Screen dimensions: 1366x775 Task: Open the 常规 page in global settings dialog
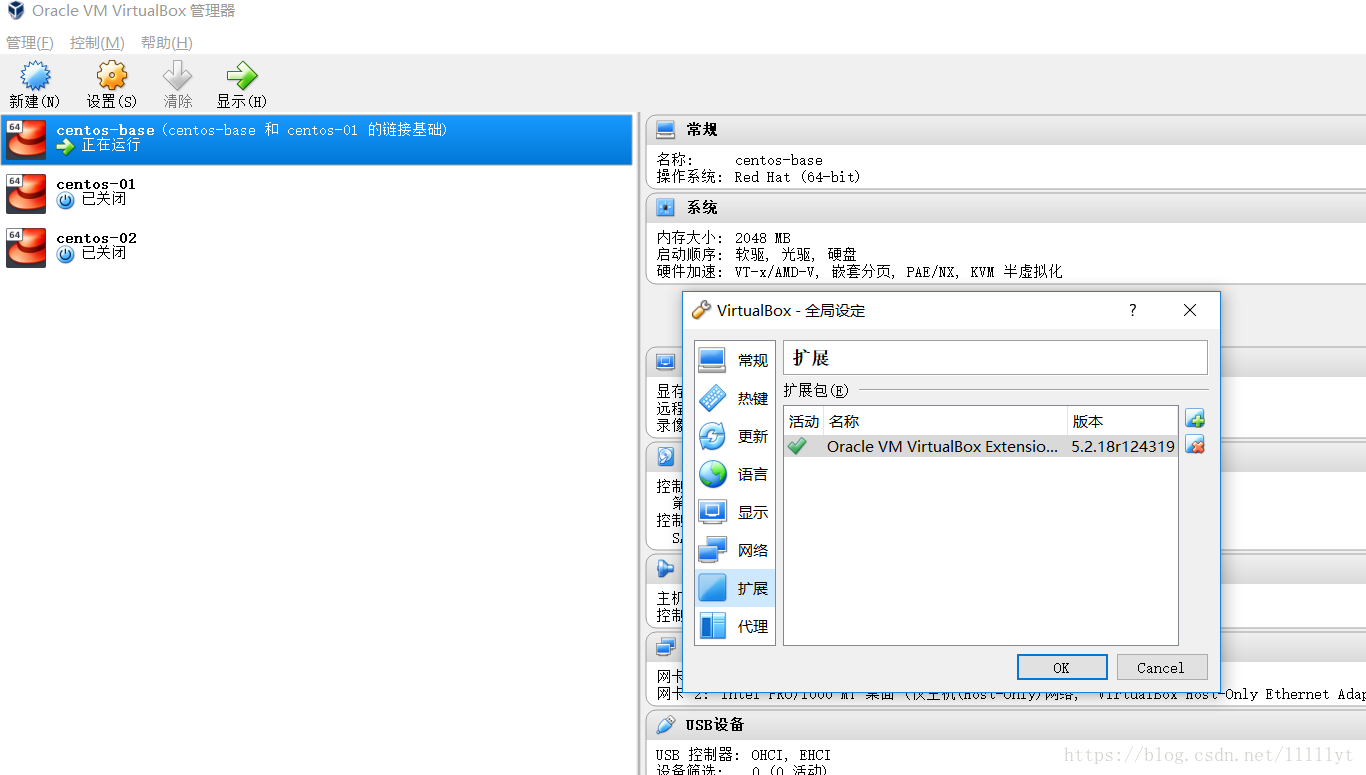click(x=735, y=360)
